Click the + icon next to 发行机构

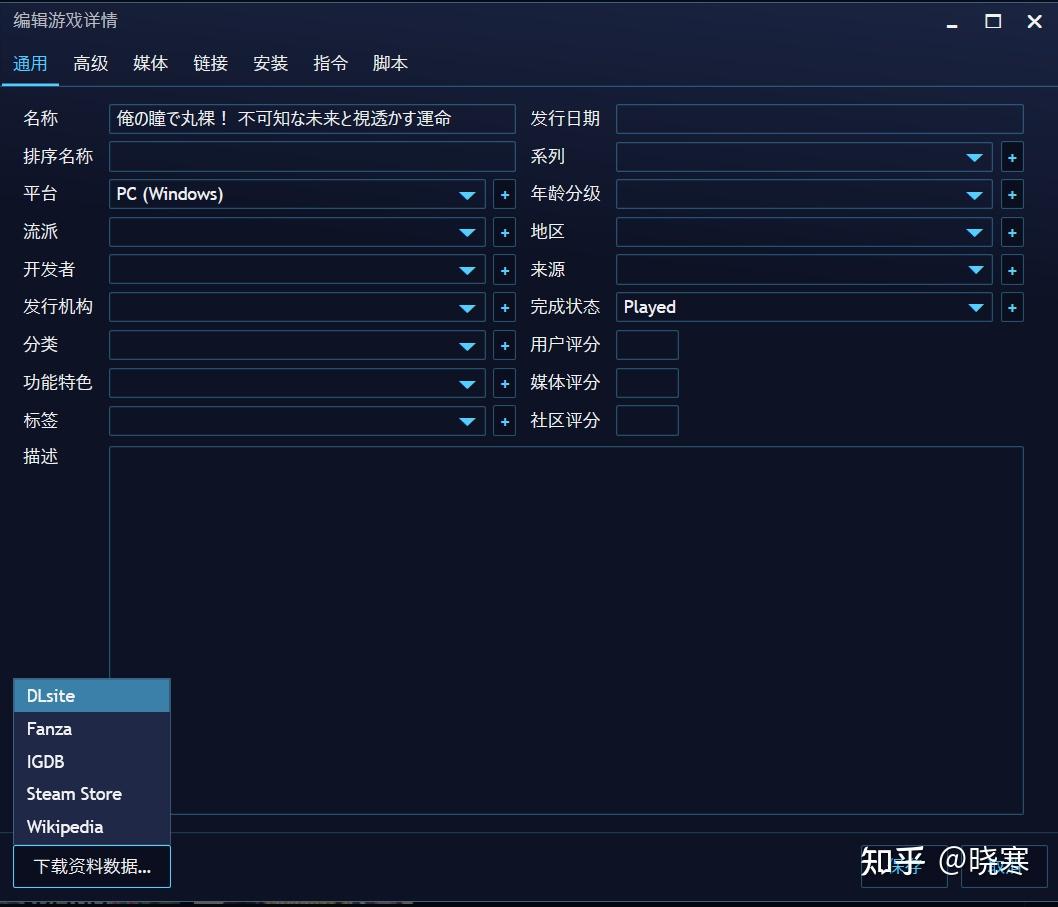[x=504, y=307]
